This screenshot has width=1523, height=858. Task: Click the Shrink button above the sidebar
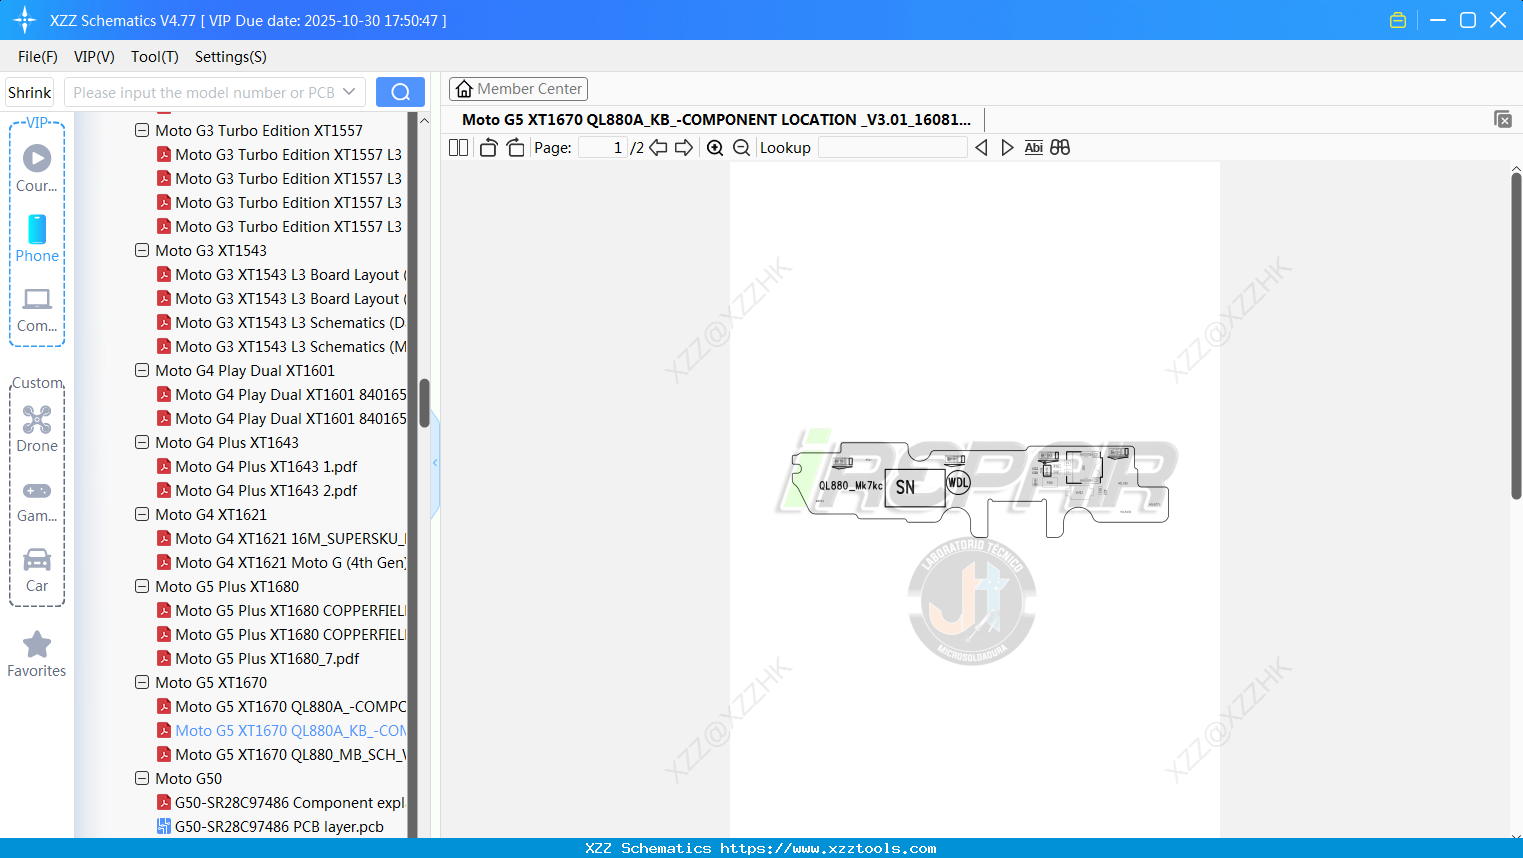(29, 92)
